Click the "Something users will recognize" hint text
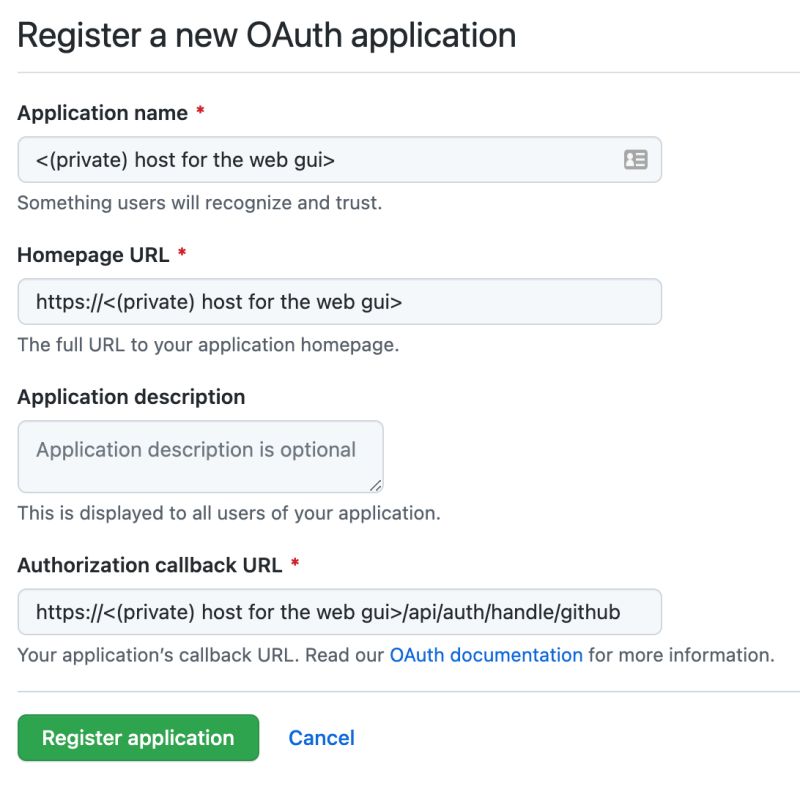This screenshot has height=786, width=800. [200, 203]
